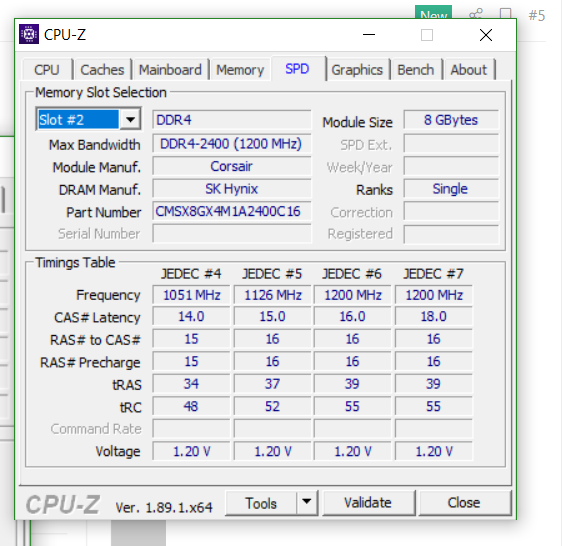Click the Single ranks value

[451, 189]
